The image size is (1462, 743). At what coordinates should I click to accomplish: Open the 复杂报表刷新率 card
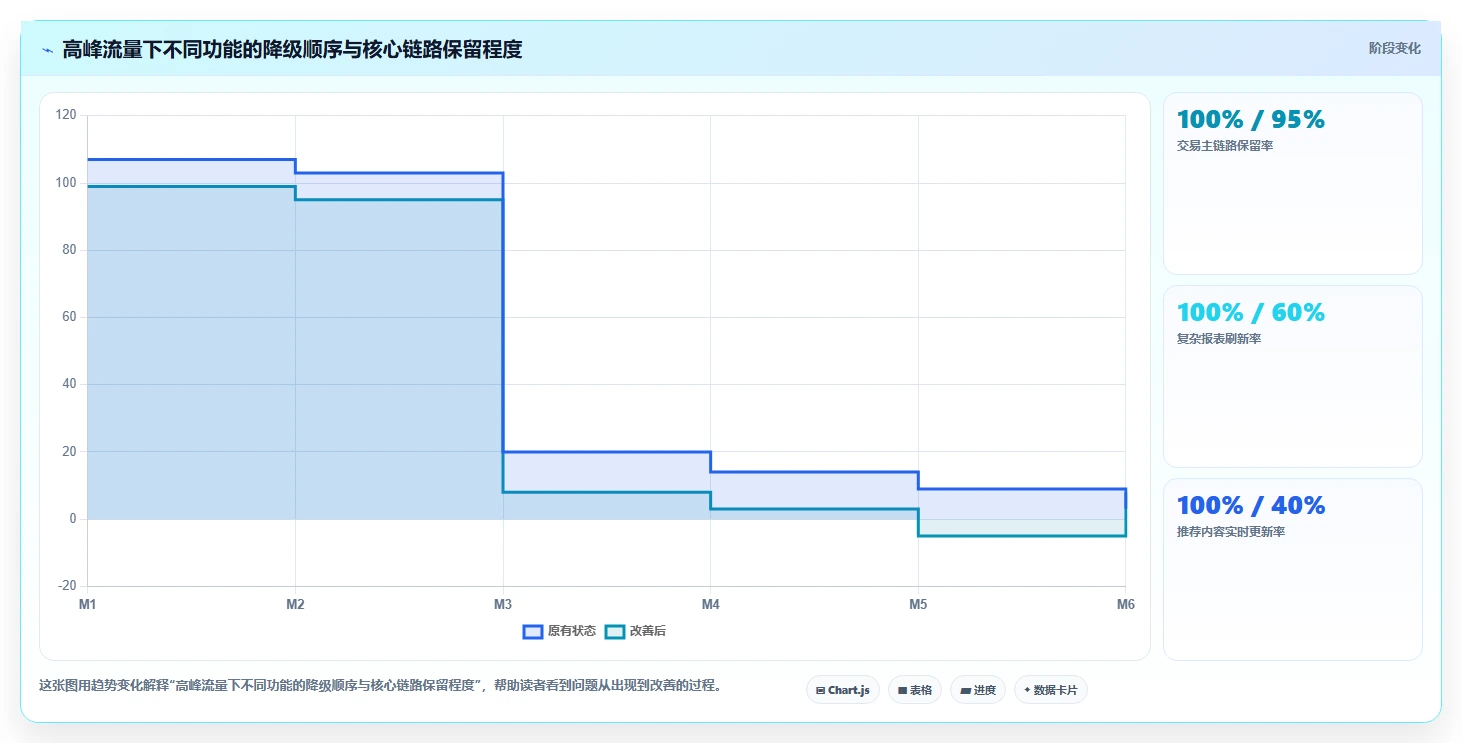coord(1292,376)
